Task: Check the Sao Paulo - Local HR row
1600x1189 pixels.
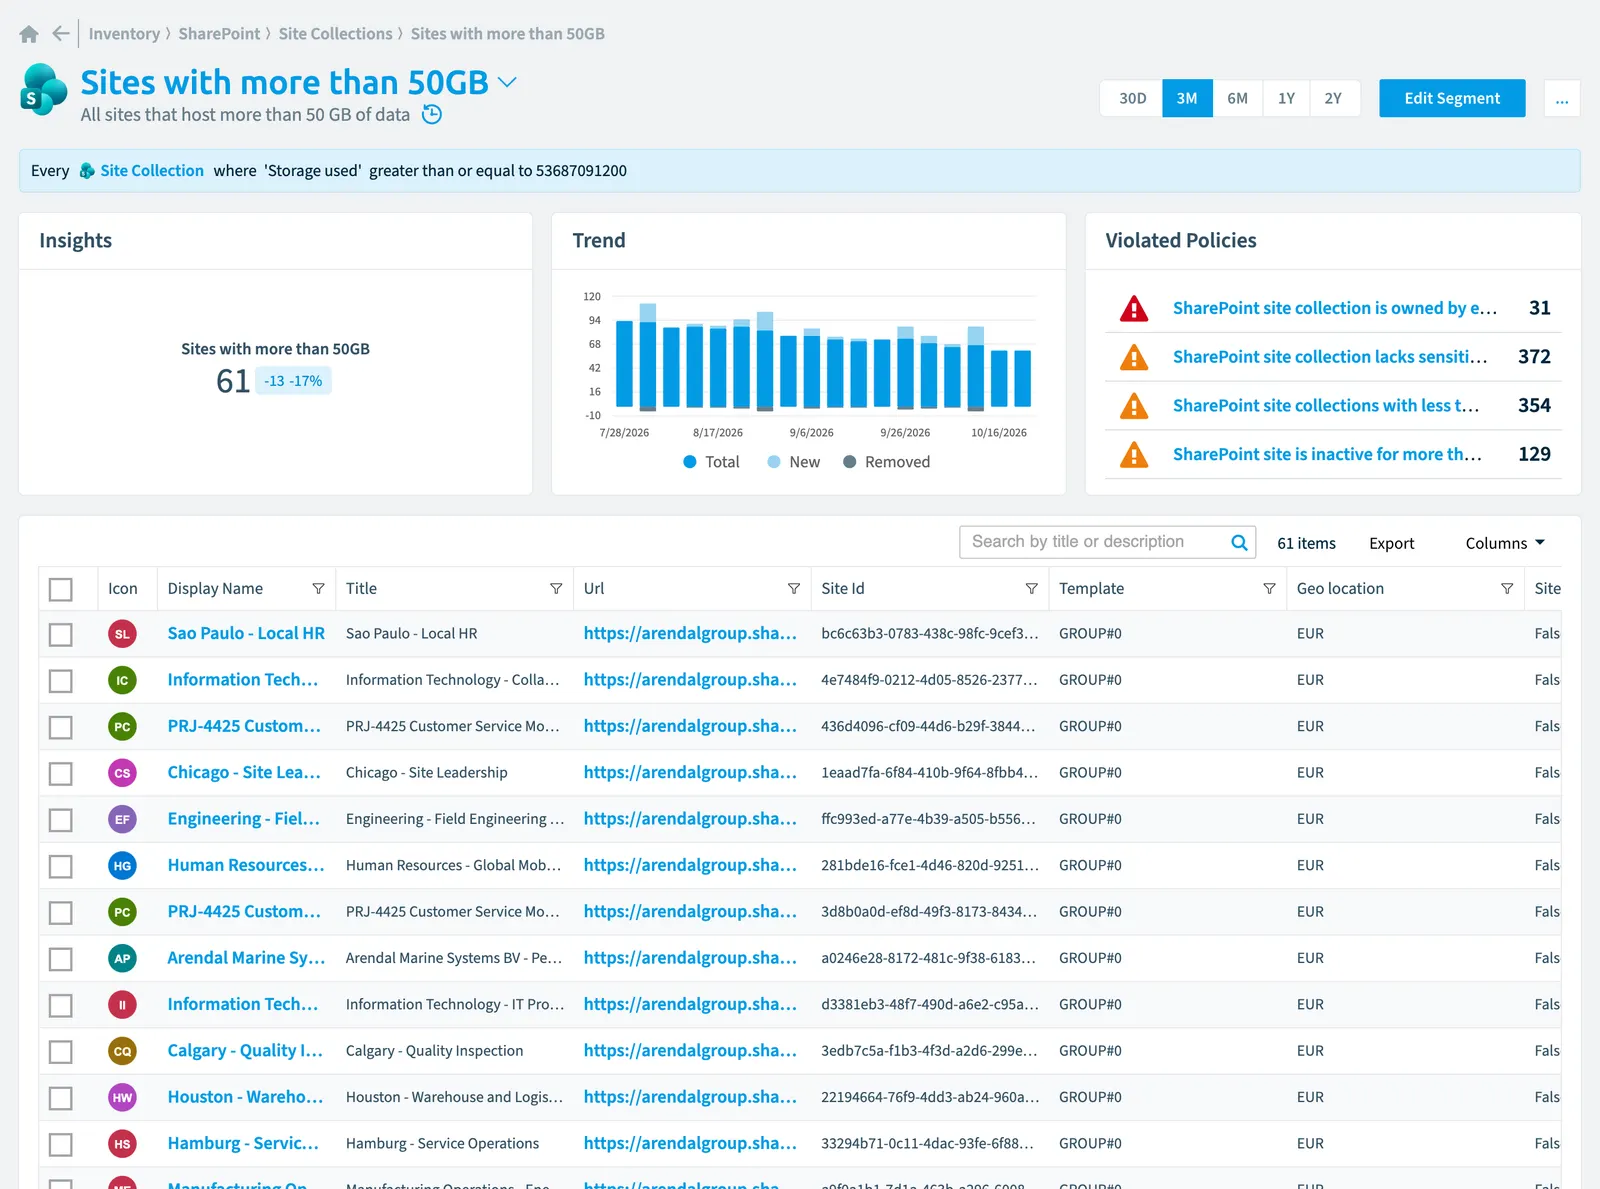Action: click(61, 634)
